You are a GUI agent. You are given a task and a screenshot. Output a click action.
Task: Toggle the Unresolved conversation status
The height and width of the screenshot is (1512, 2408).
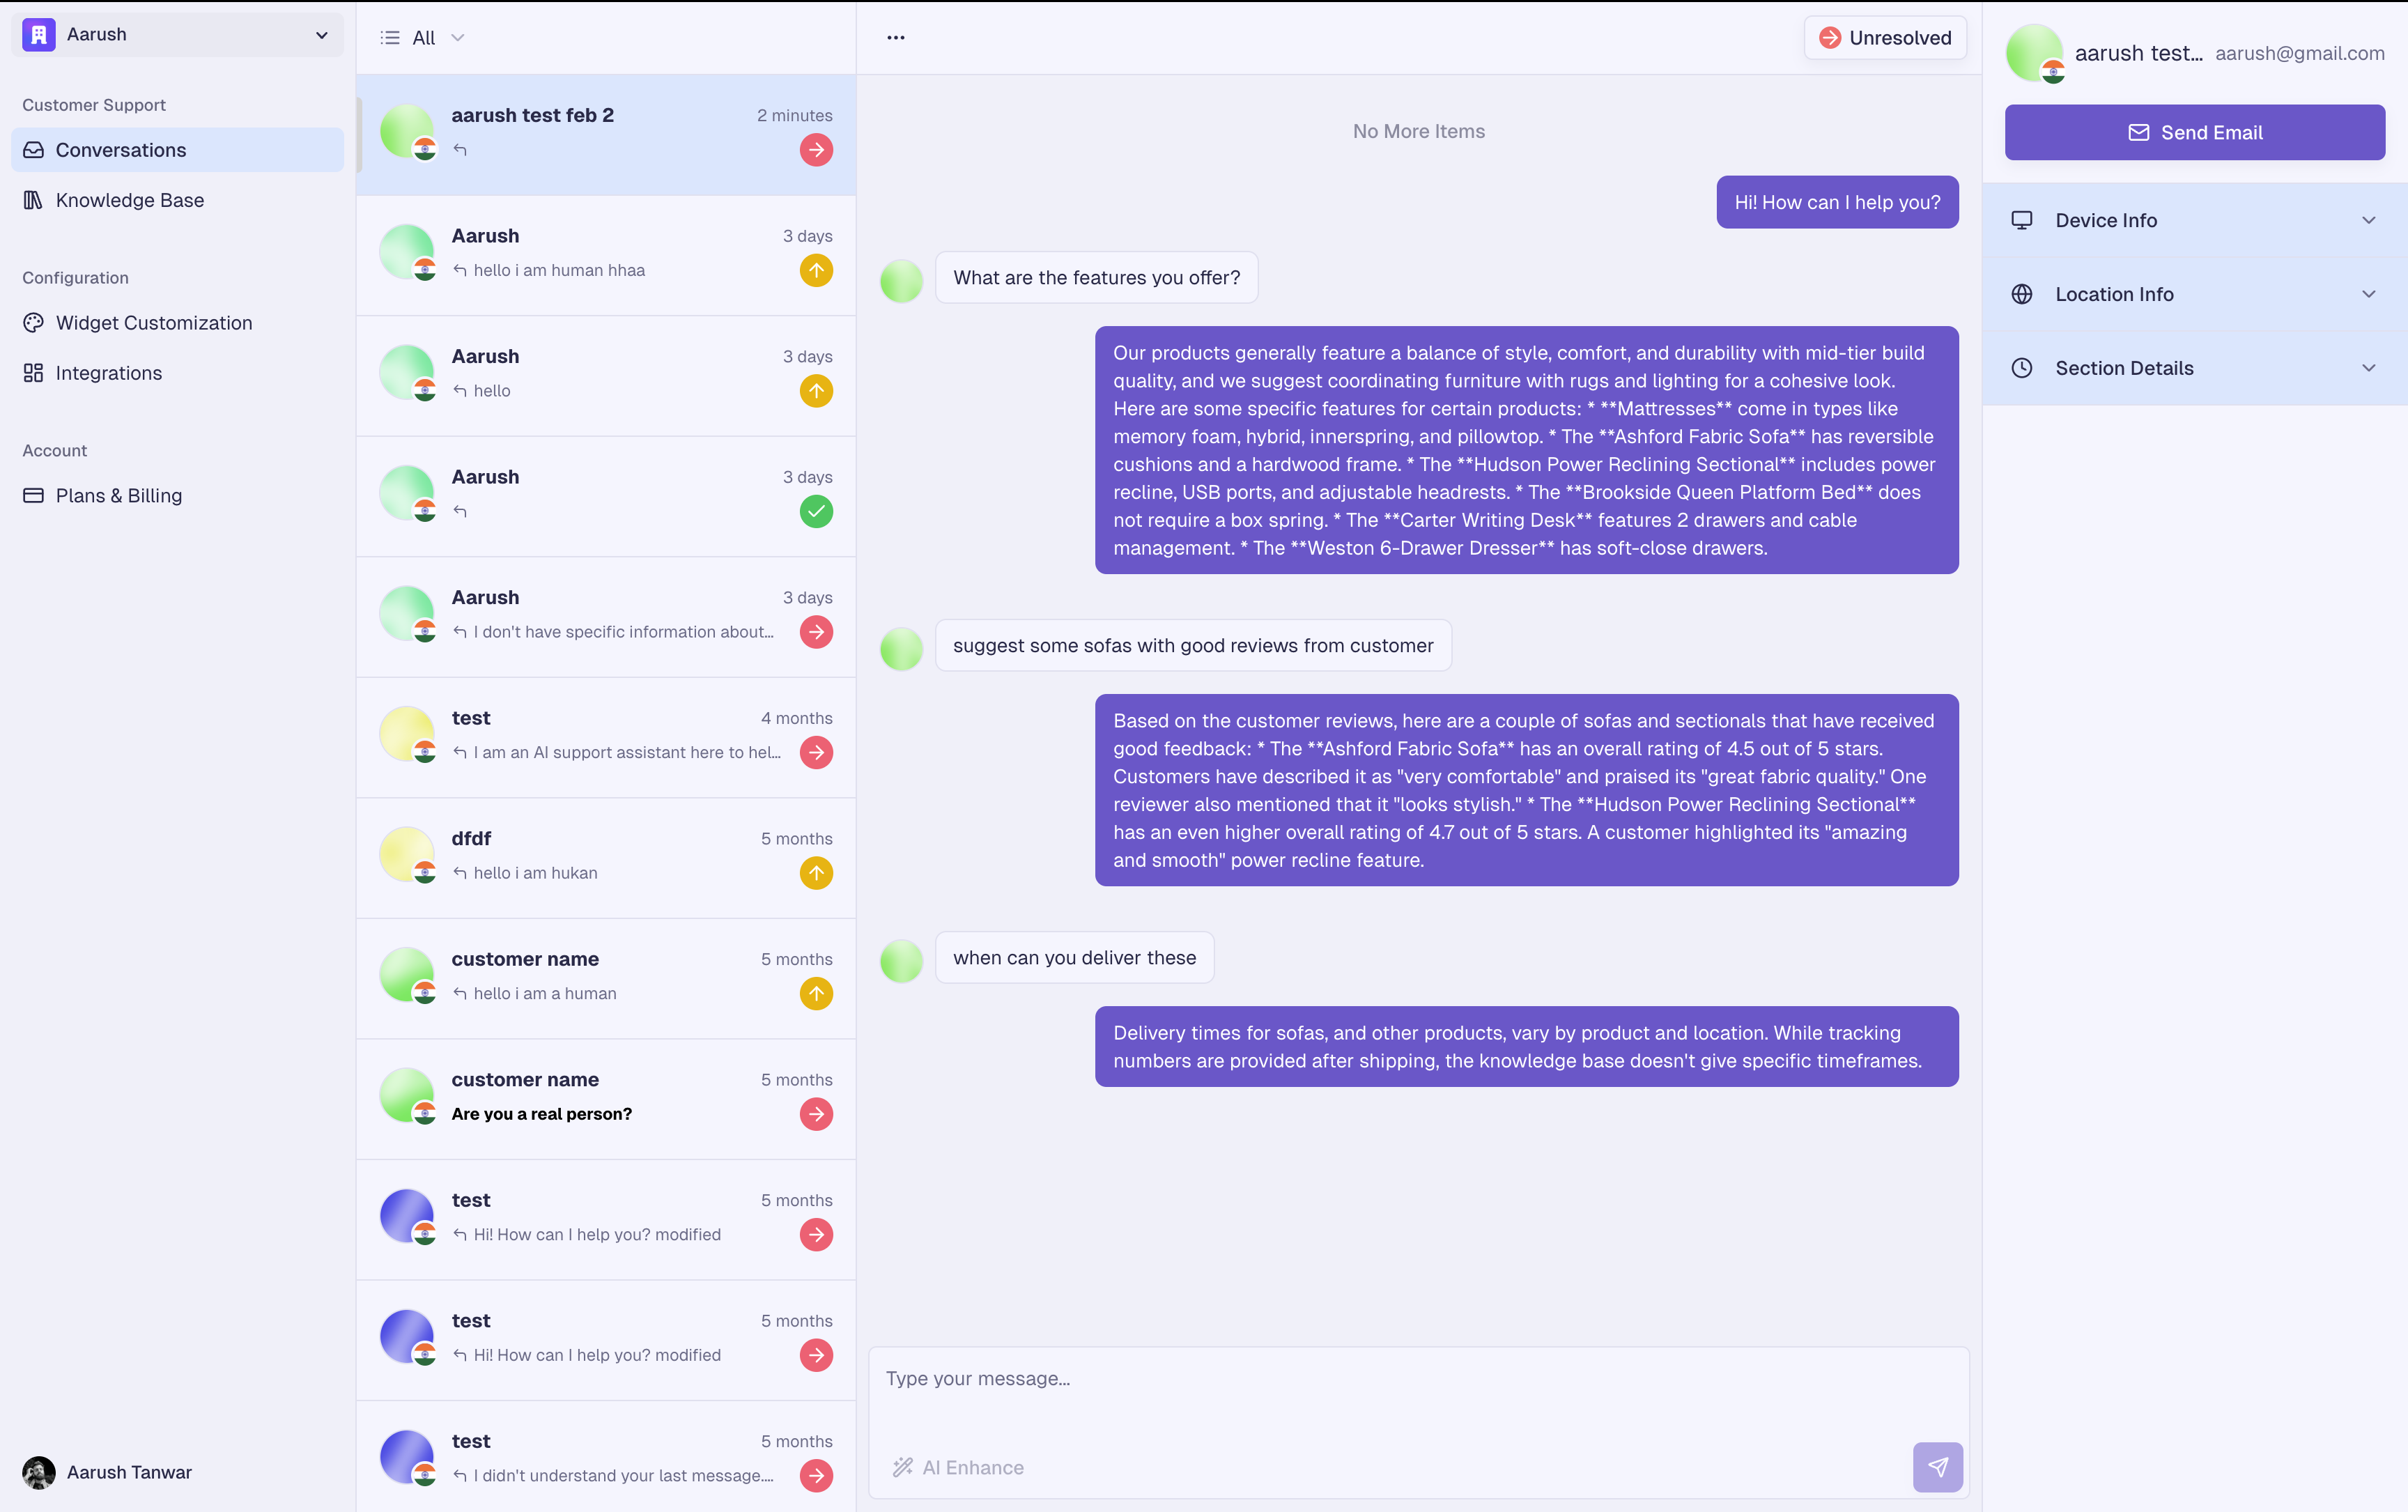pos(1885,38)
